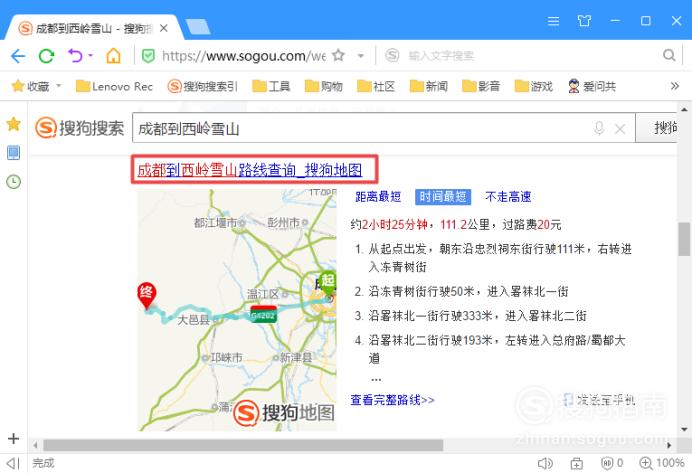The height and width of the screenshot is (473, 692).
Task: Click the sidebar plus add icon
Action: pyautogui.click(x=14, y=439)
